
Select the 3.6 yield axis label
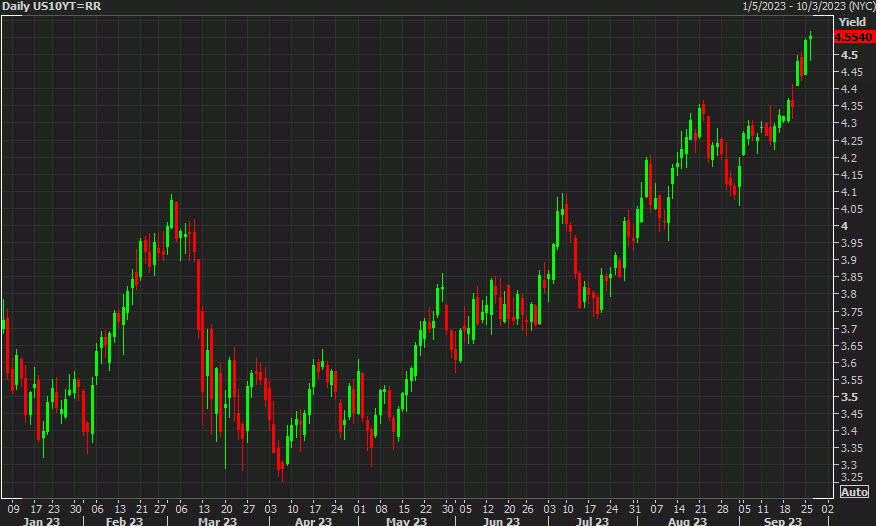pyautogui.click(x=849, y=364)
